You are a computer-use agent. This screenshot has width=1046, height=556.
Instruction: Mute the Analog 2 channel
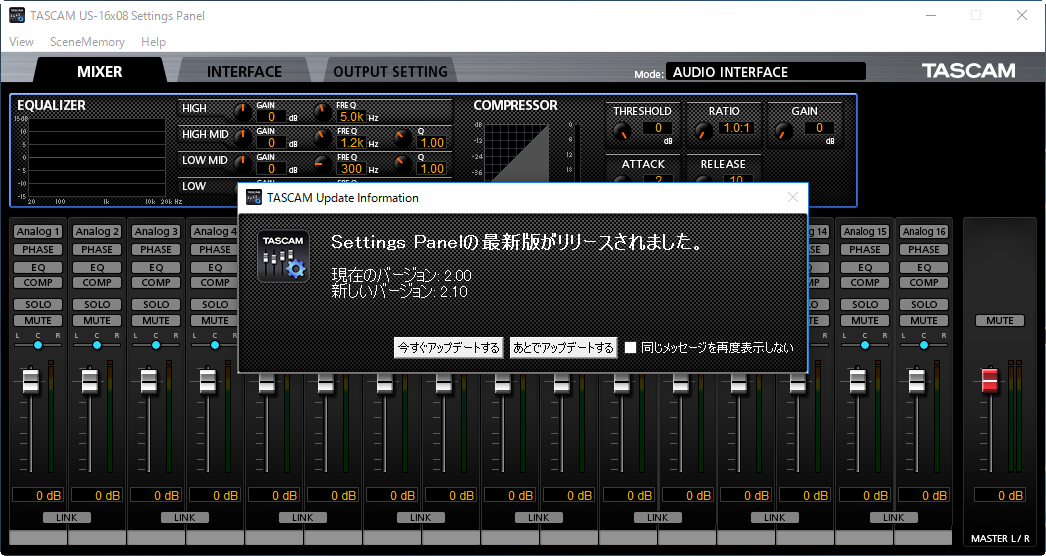97,320
